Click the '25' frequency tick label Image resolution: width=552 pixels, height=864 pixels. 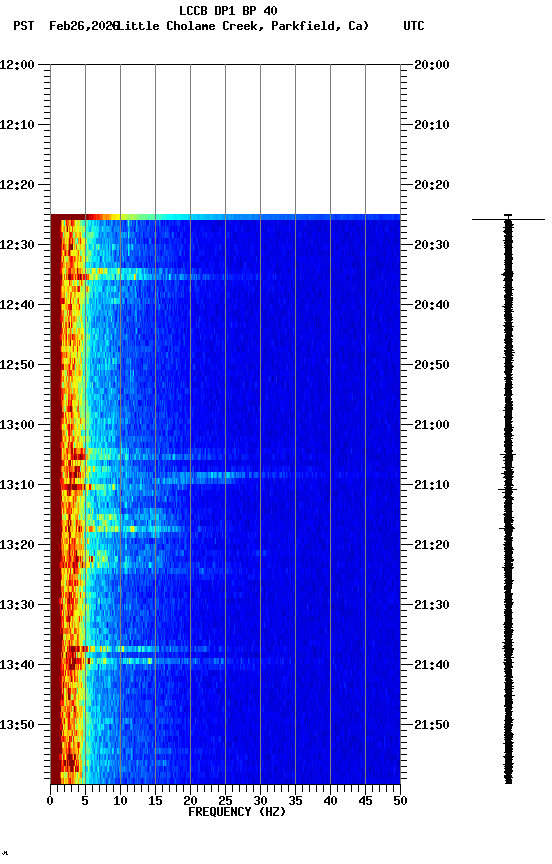click(225, 801)
